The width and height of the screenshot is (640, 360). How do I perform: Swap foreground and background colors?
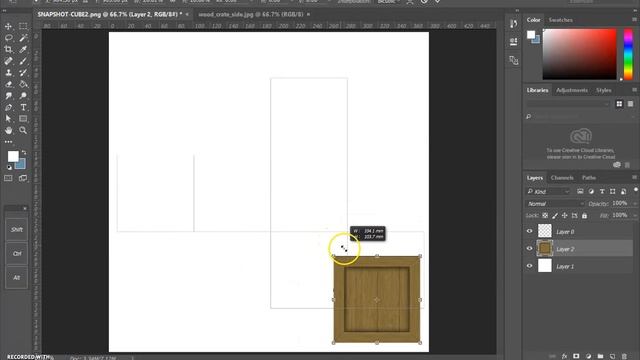24,152
